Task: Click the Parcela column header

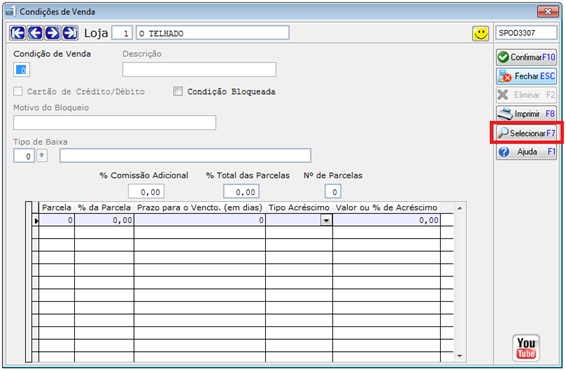Action: tap(57, 208)
